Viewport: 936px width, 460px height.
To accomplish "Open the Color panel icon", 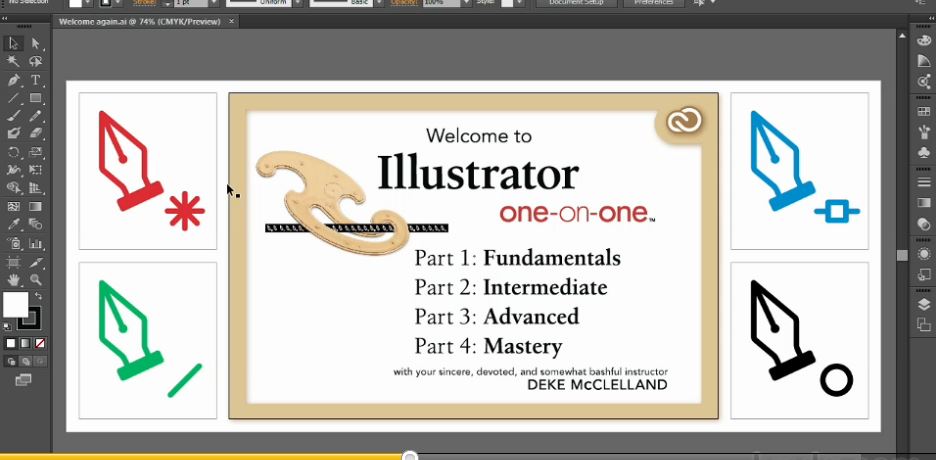I will pos(923,41).
